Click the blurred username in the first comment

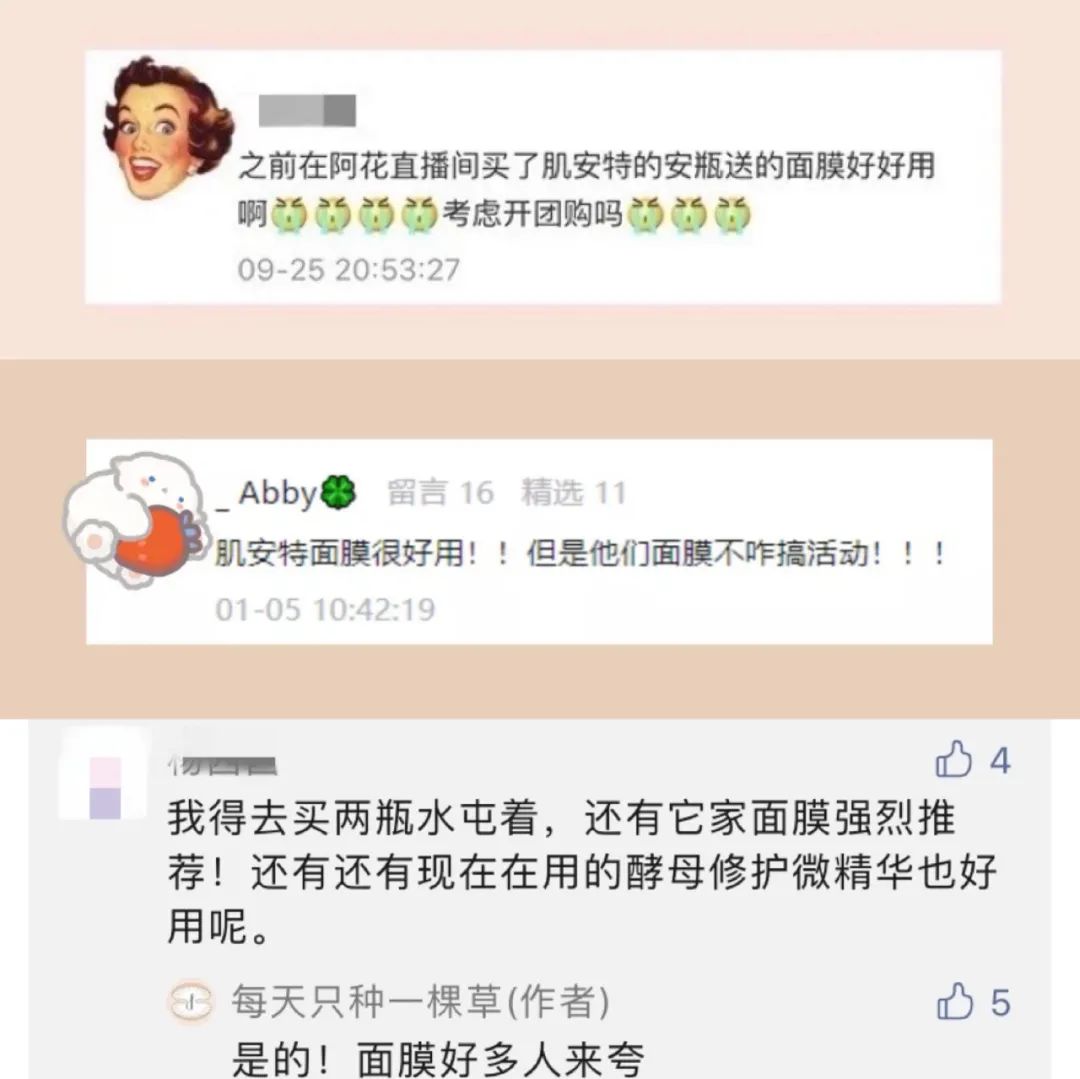[x=307, y=111]
